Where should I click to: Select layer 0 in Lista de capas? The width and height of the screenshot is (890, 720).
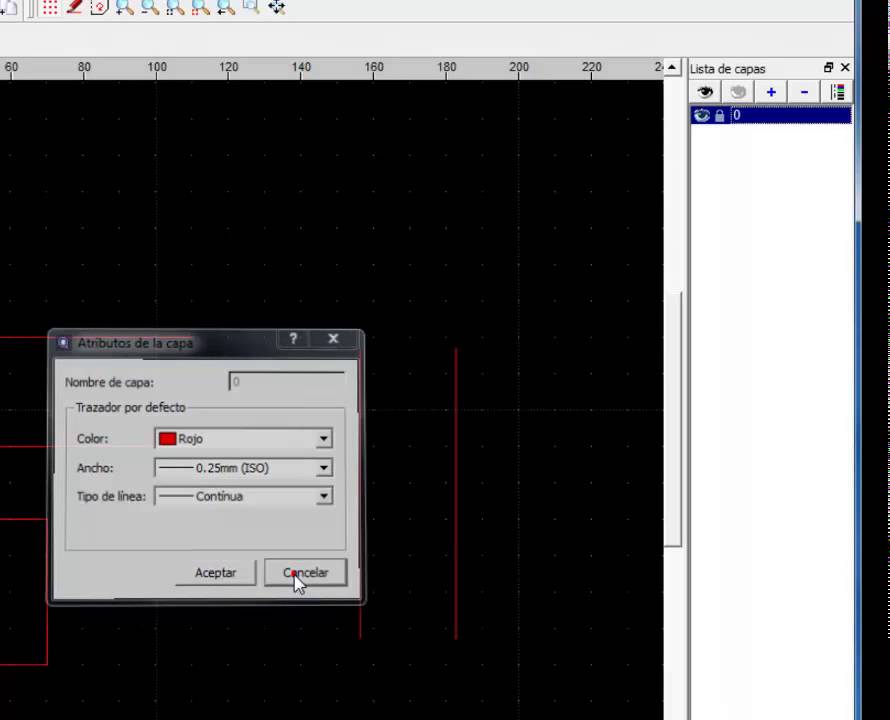[771, 115]
